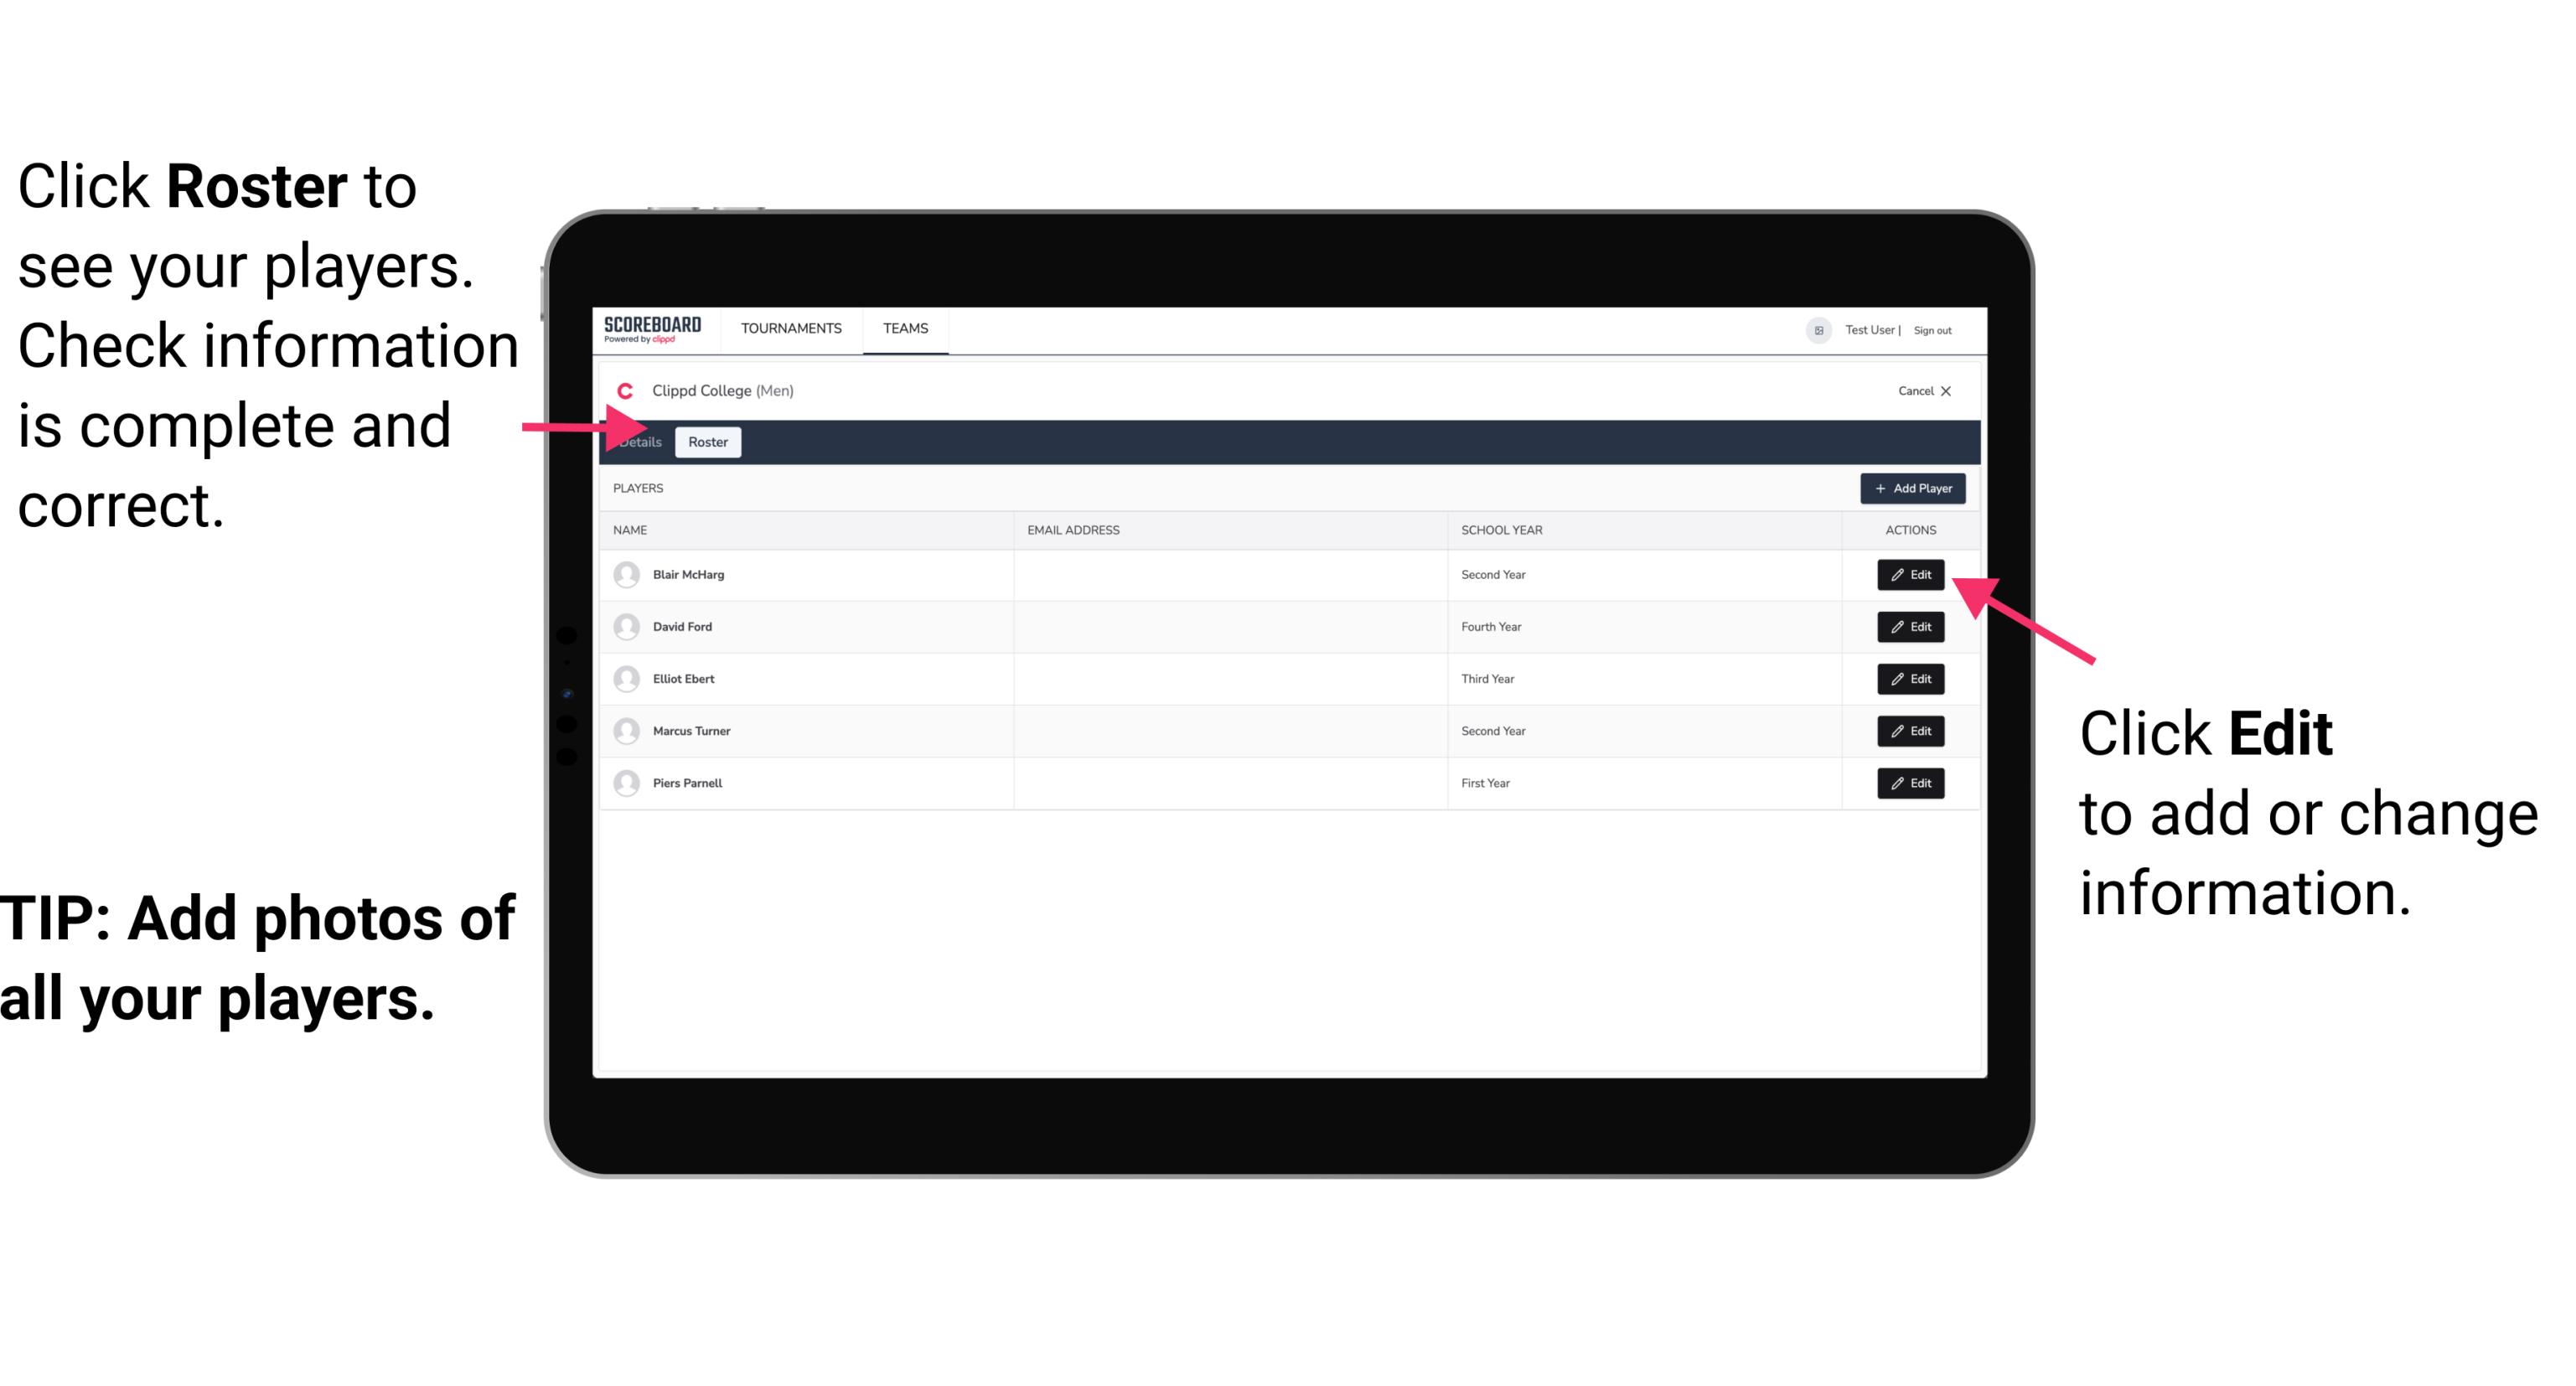
Task: Switch to the Roster tab
Action: coord(708,441)
